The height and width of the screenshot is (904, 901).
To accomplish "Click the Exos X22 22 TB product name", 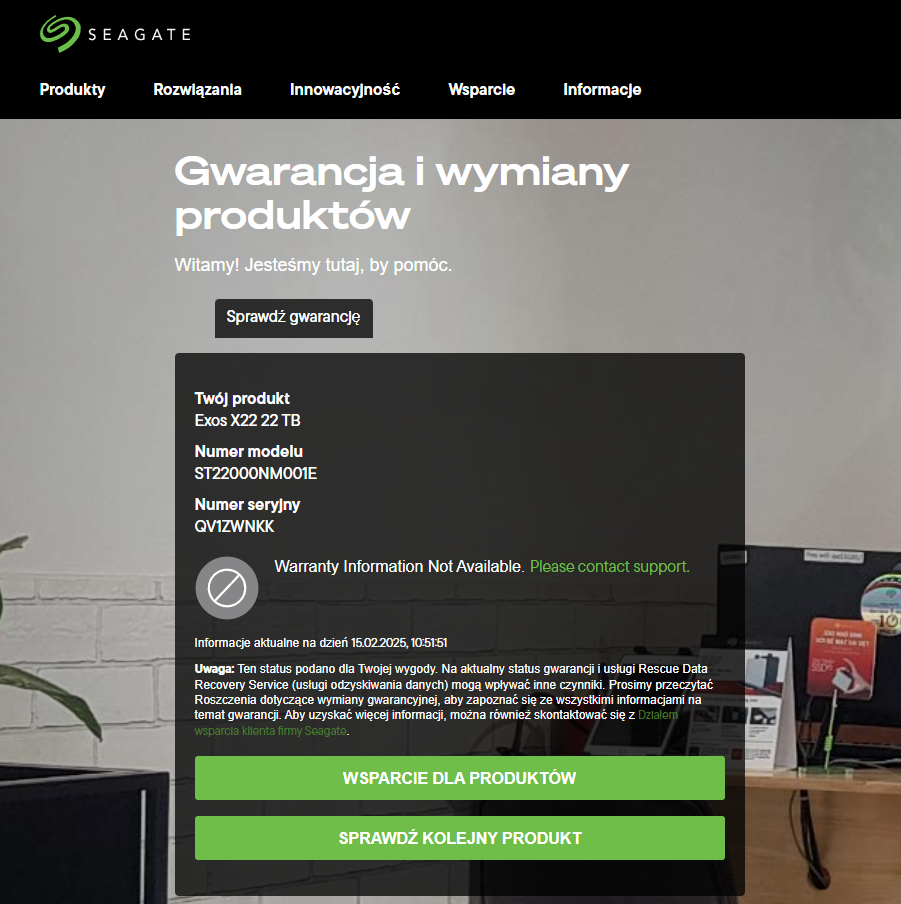I will pos(247,420).
